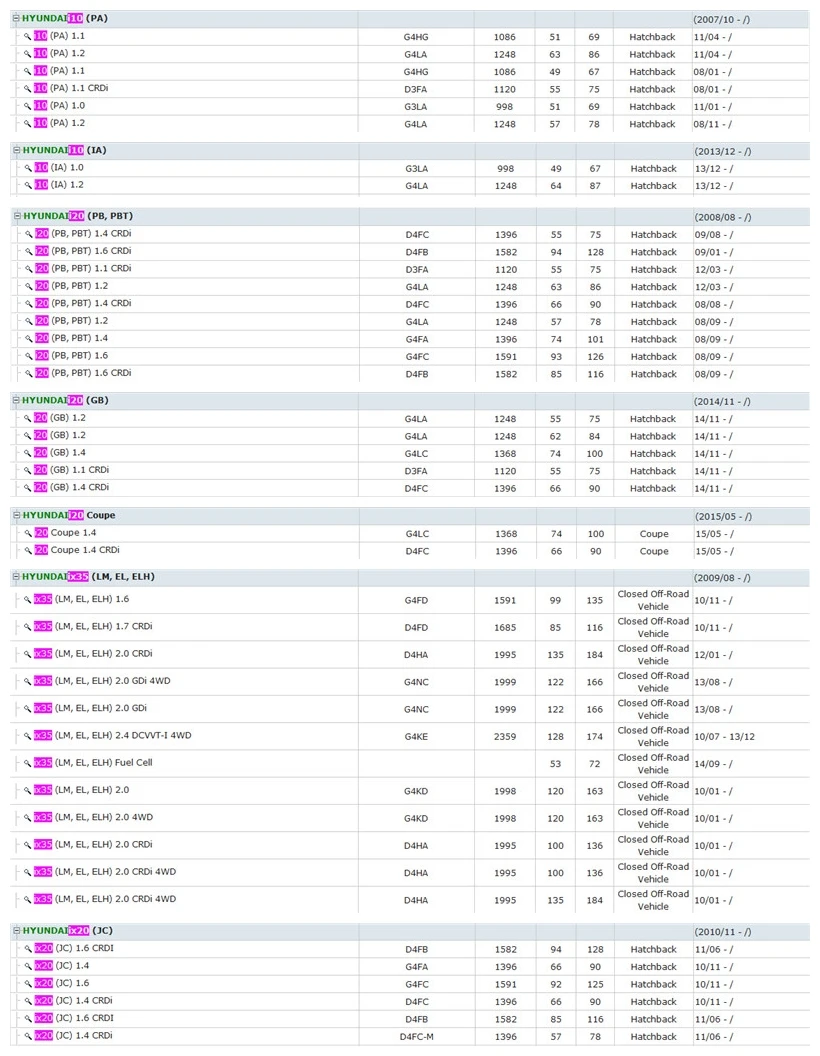Collapse the HYUNDAI ix35 (LM, EL, ELH) group

16,577
